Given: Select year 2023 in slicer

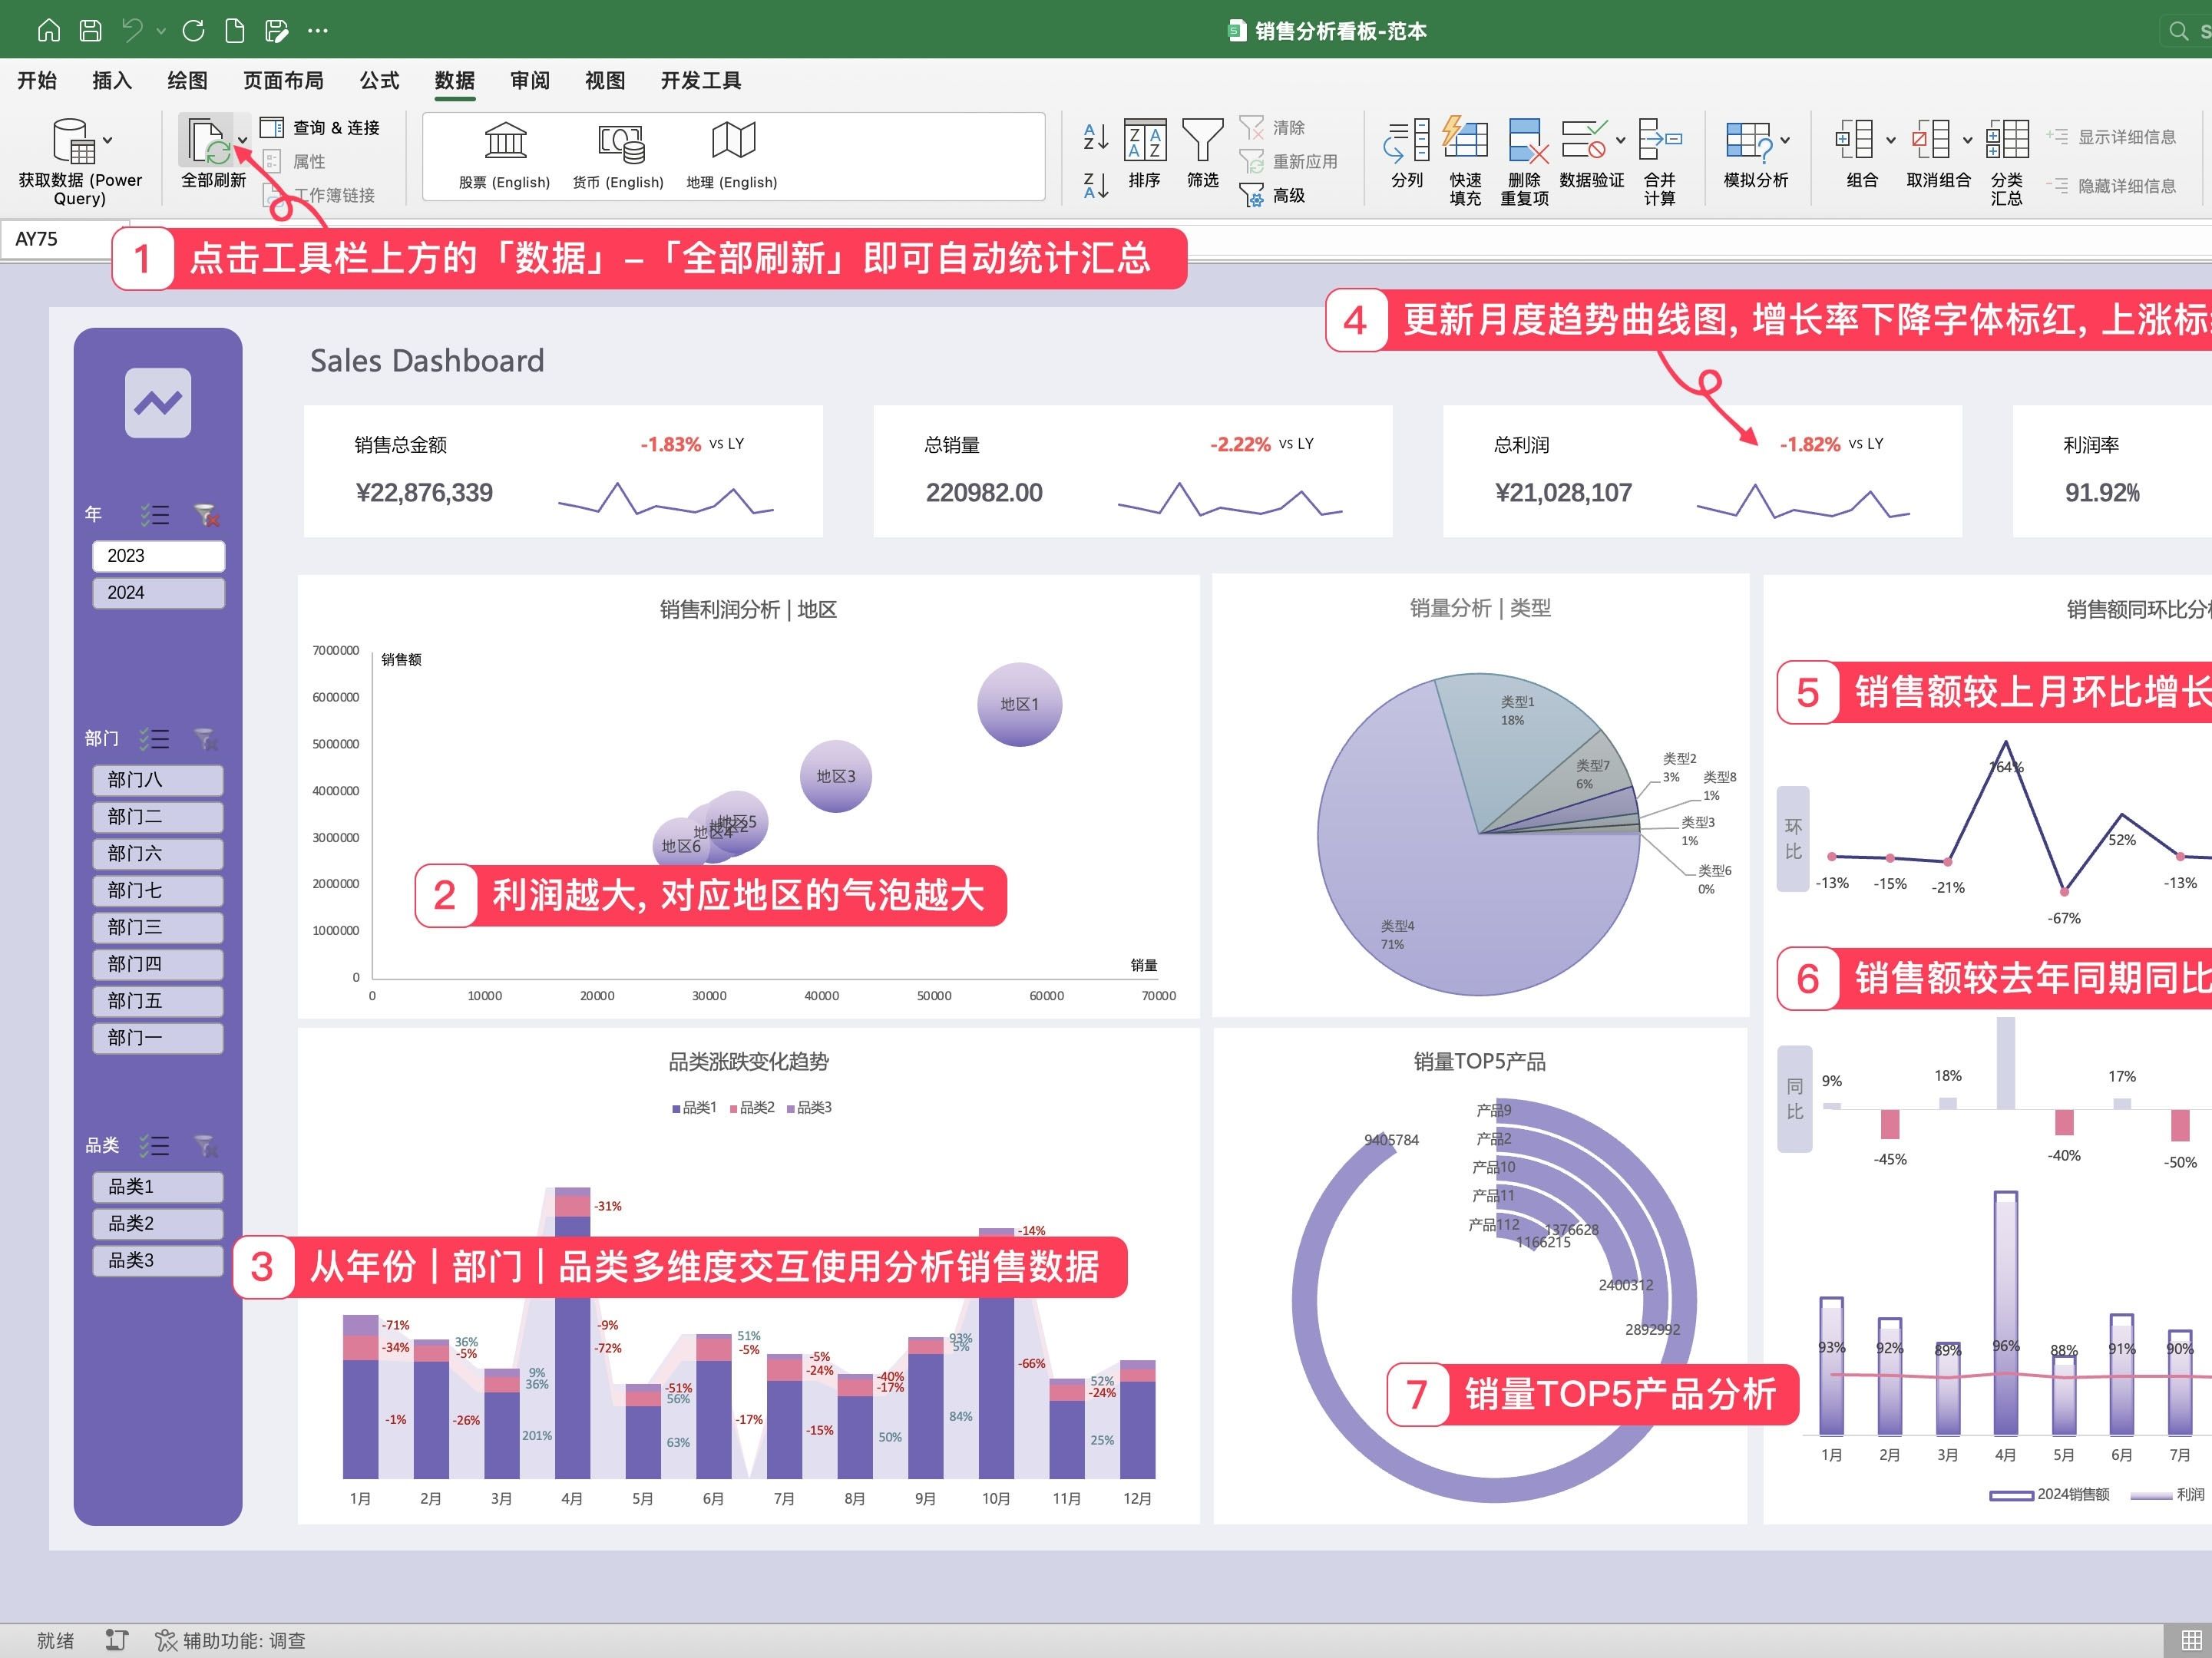Looking at the screenshot, I should [x=158, y=556].
